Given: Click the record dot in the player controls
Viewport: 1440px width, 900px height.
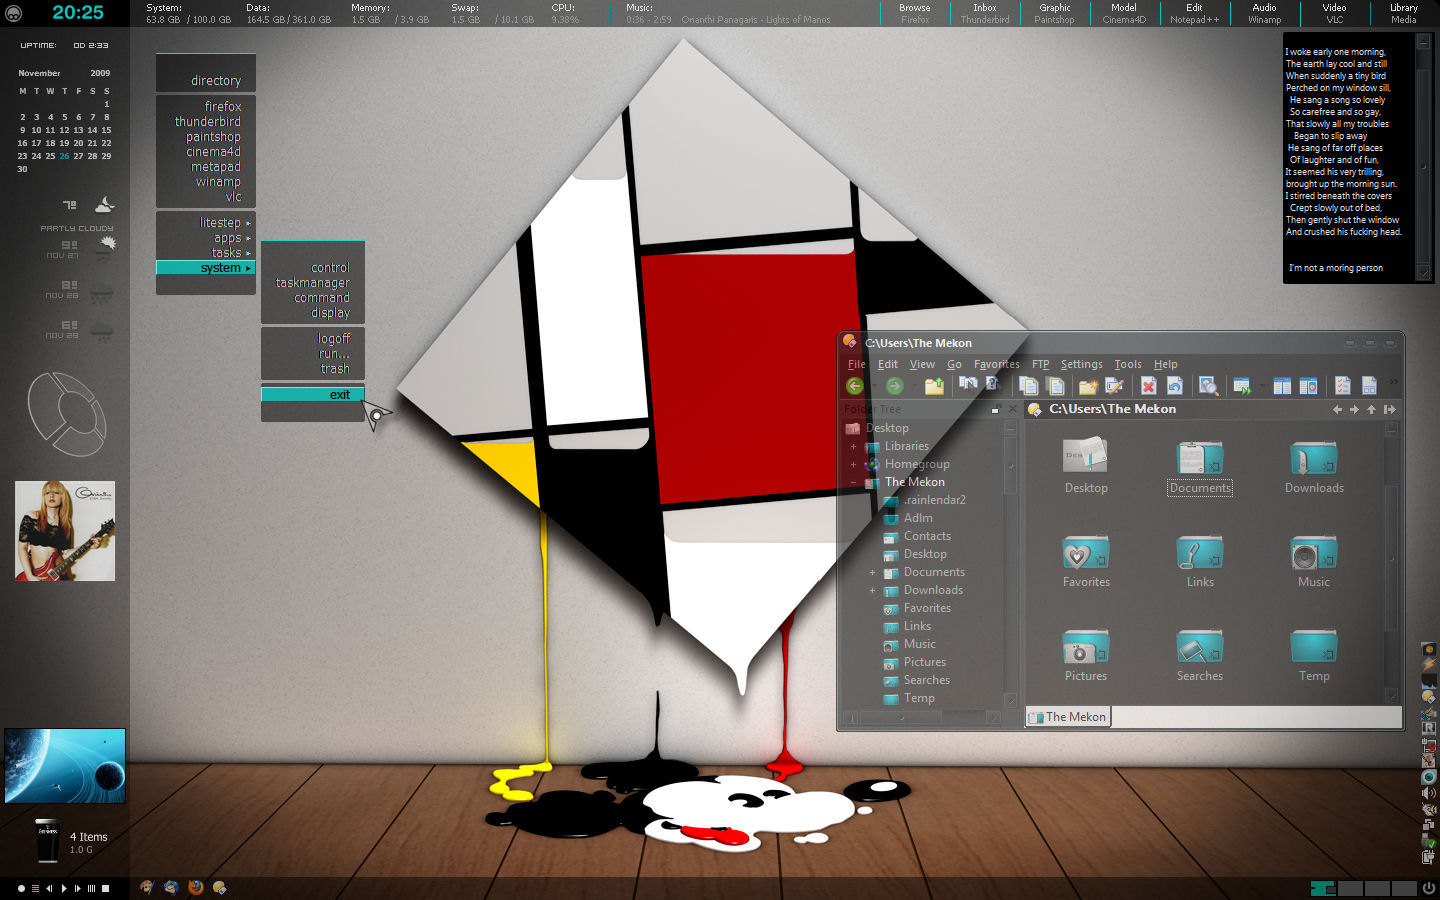Looking at the screenshot, I should tap(21, 888).
